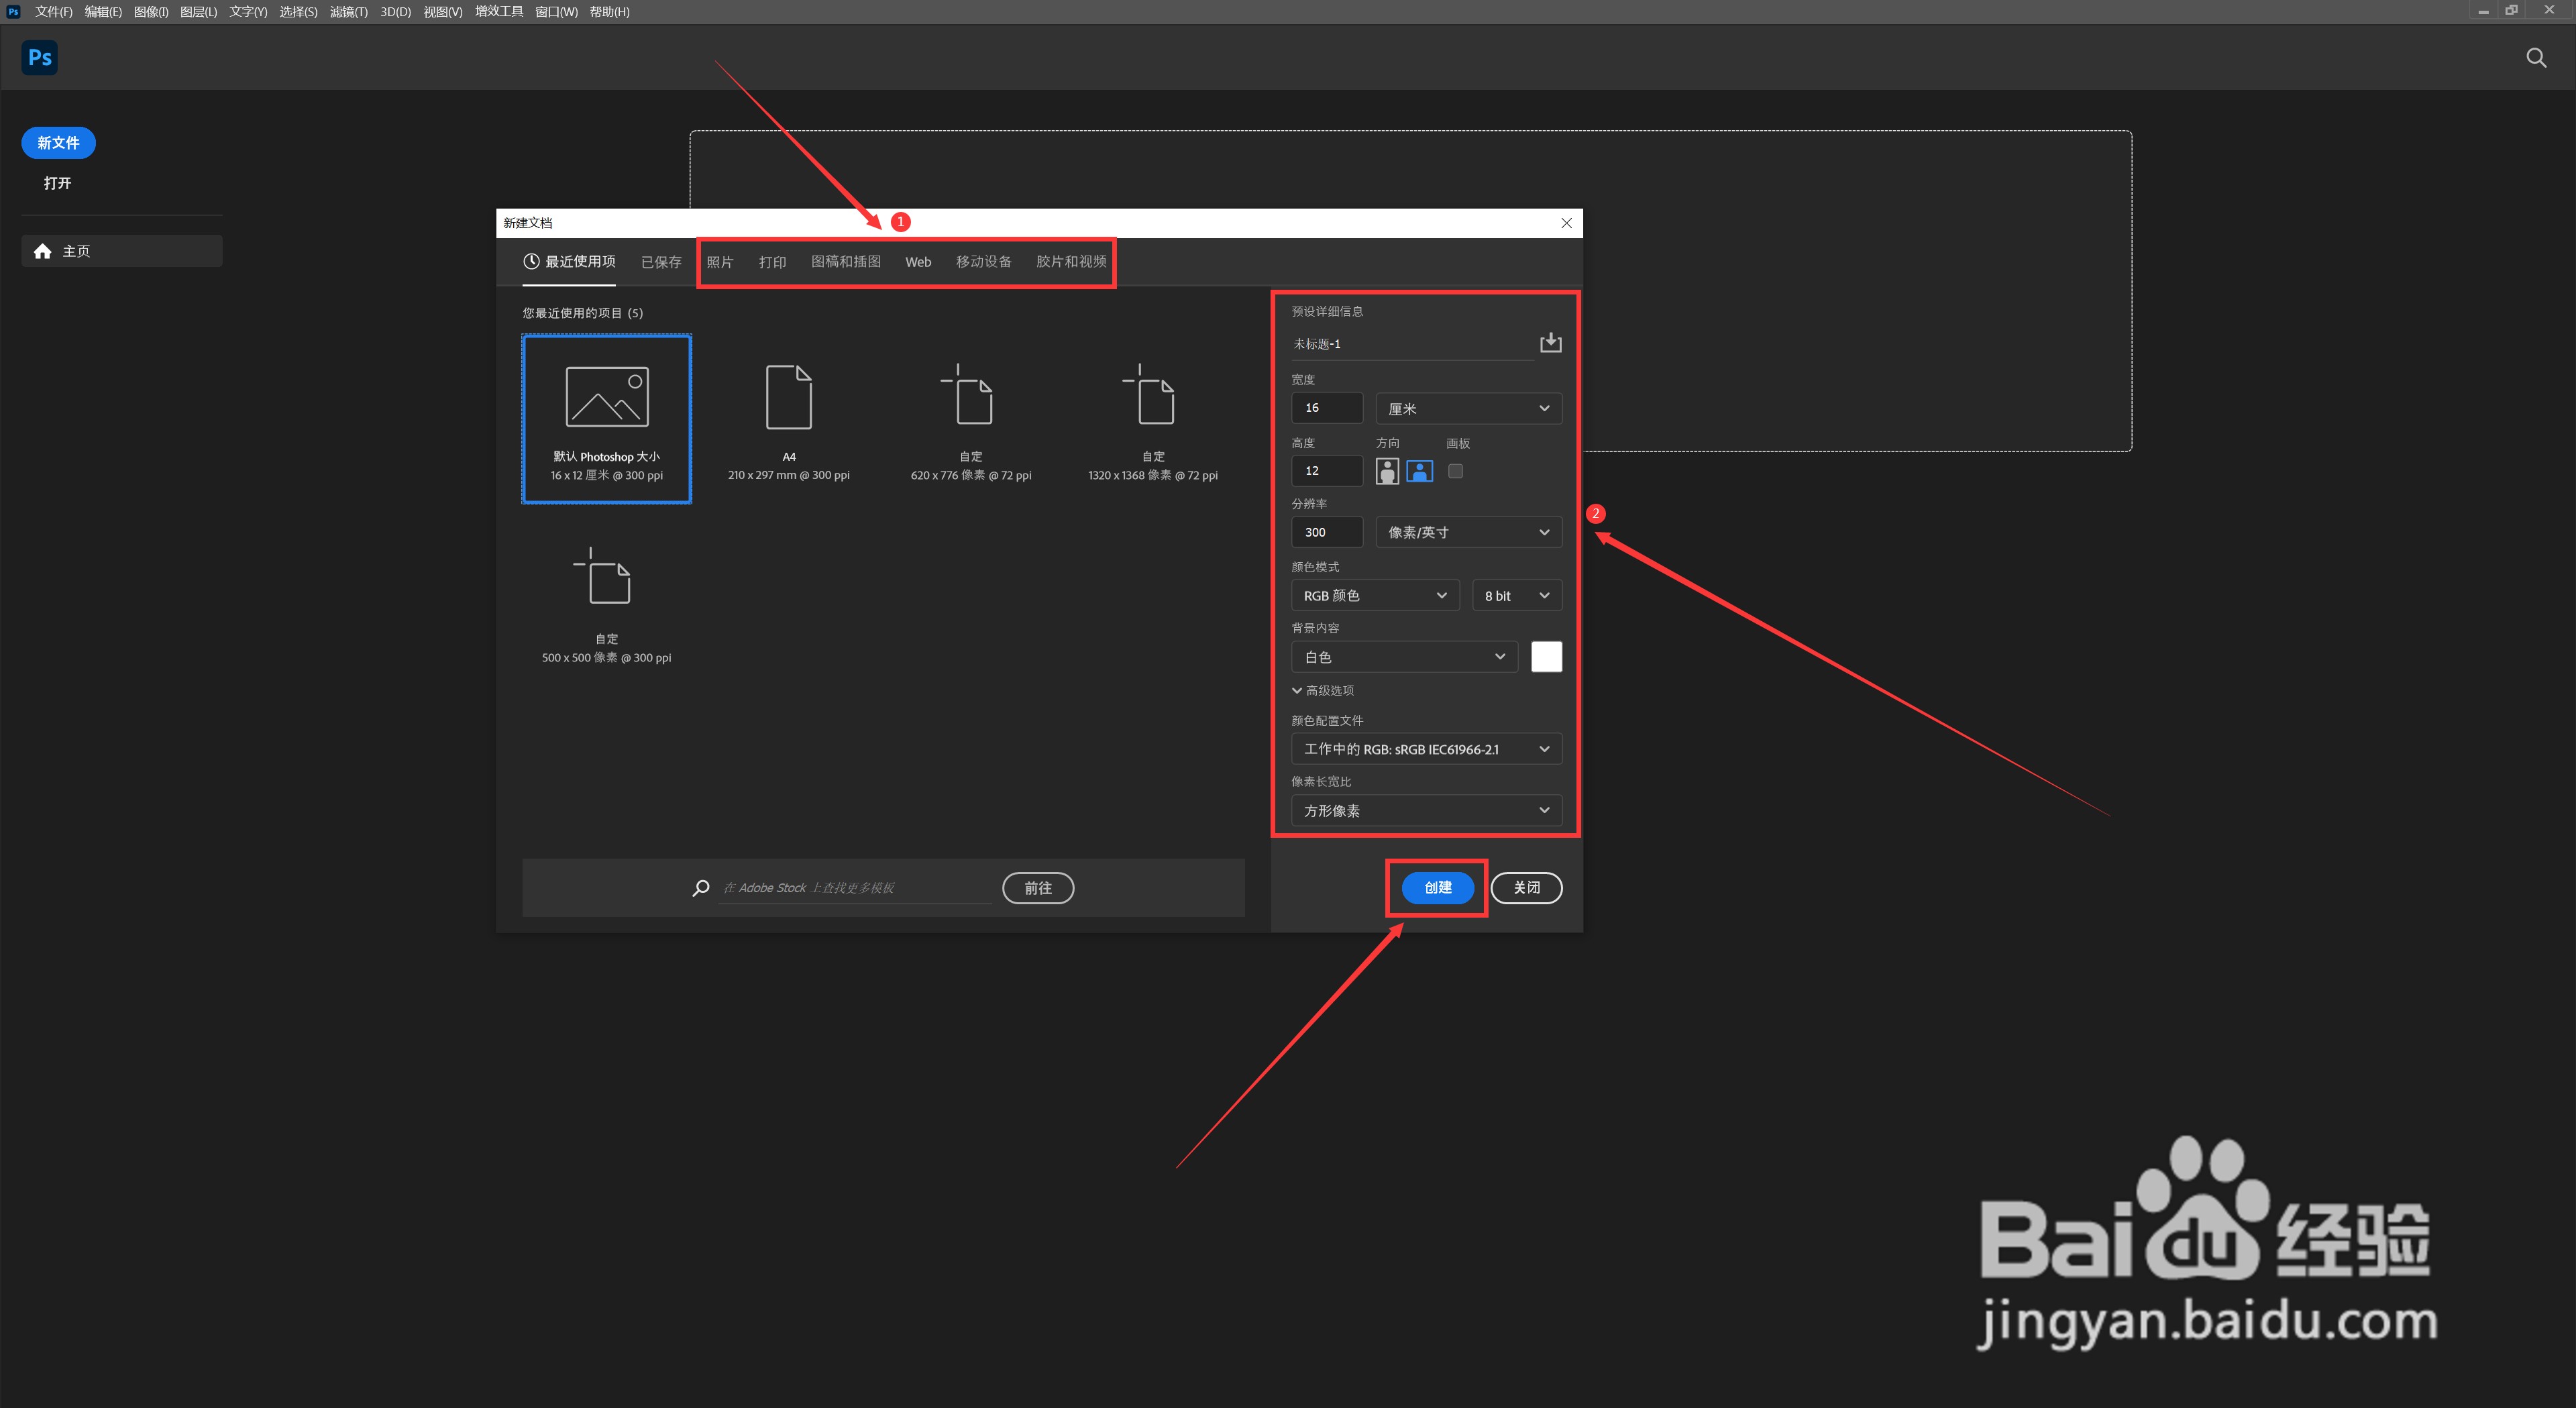Screen dimensions: 2576x1408
Task: Close the 新建文档 dialog with X
Action: pyautogui.click(x=1566, y=223)
